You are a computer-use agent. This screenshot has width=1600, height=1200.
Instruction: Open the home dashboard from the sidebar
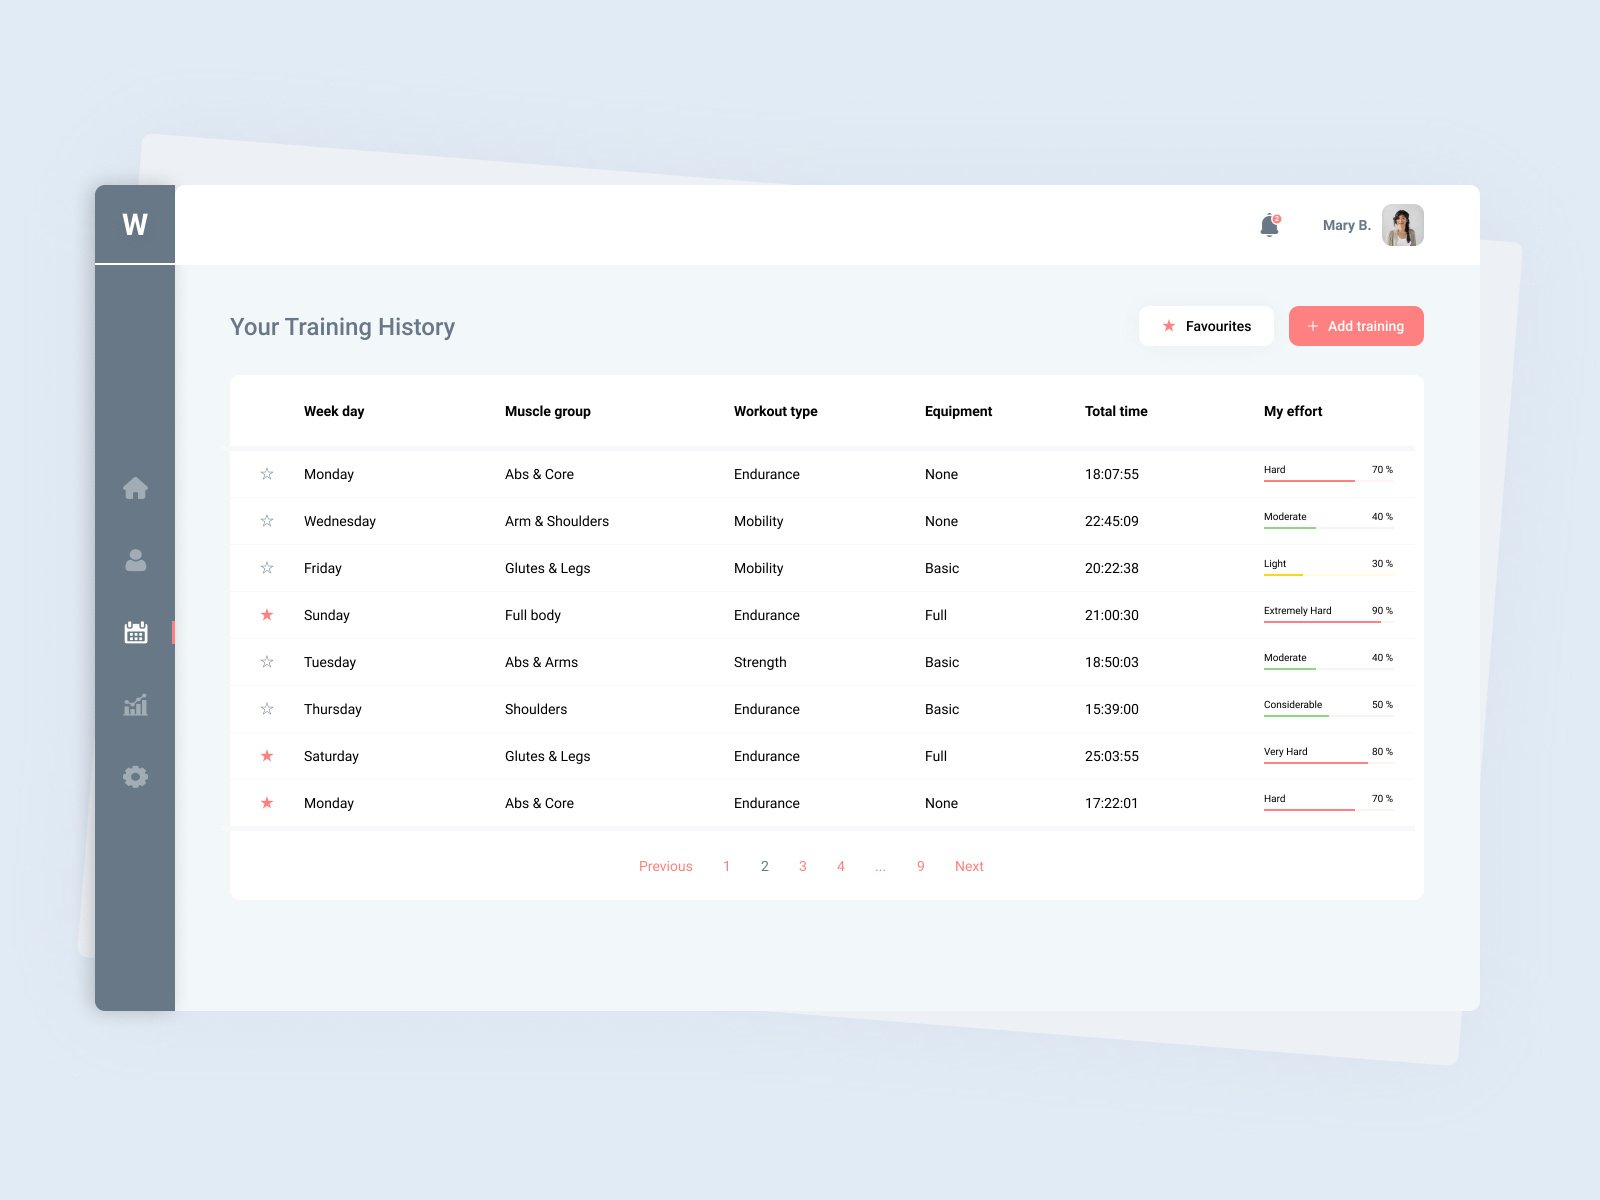[135, 488]
